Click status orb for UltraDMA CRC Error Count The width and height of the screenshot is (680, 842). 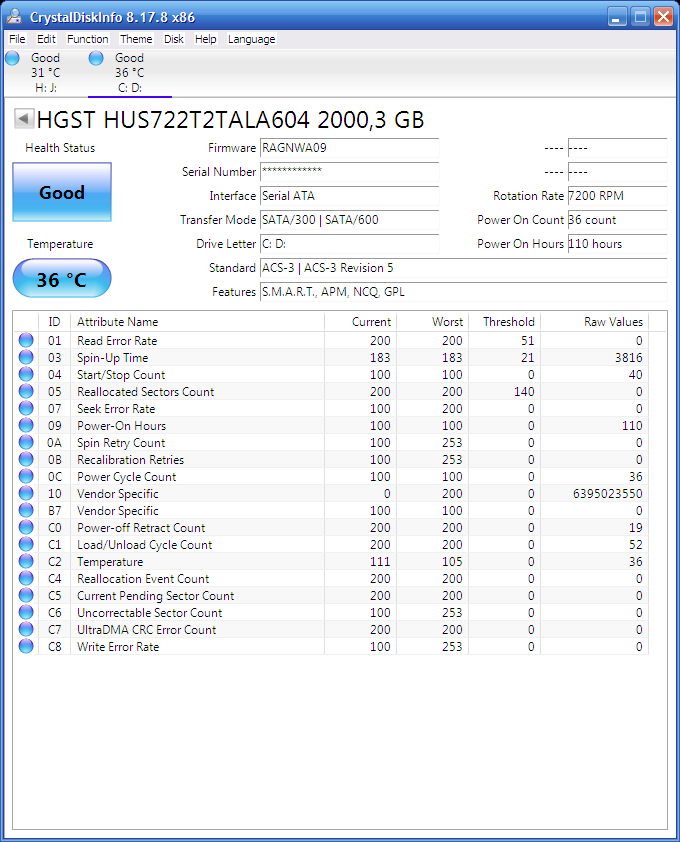click(26, 629)
